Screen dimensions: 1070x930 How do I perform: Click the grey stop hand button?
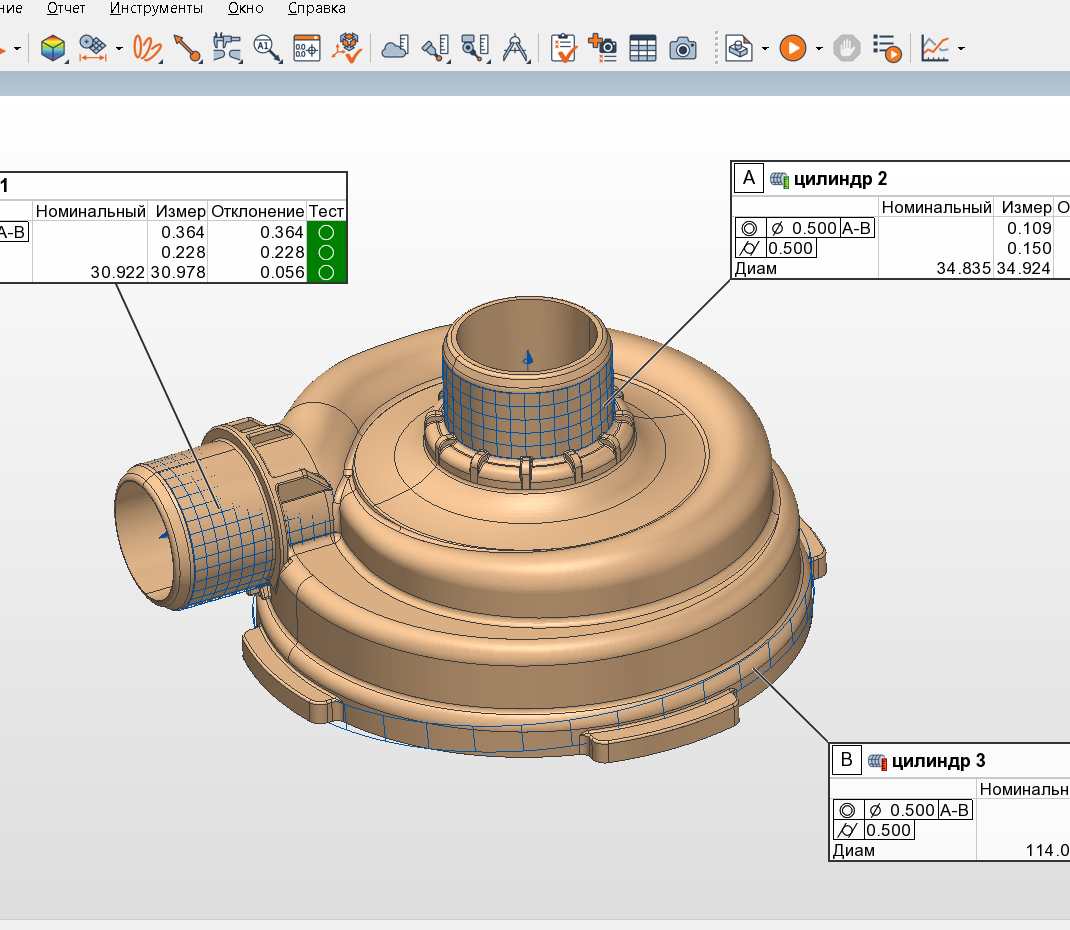(x=846, y=48)
